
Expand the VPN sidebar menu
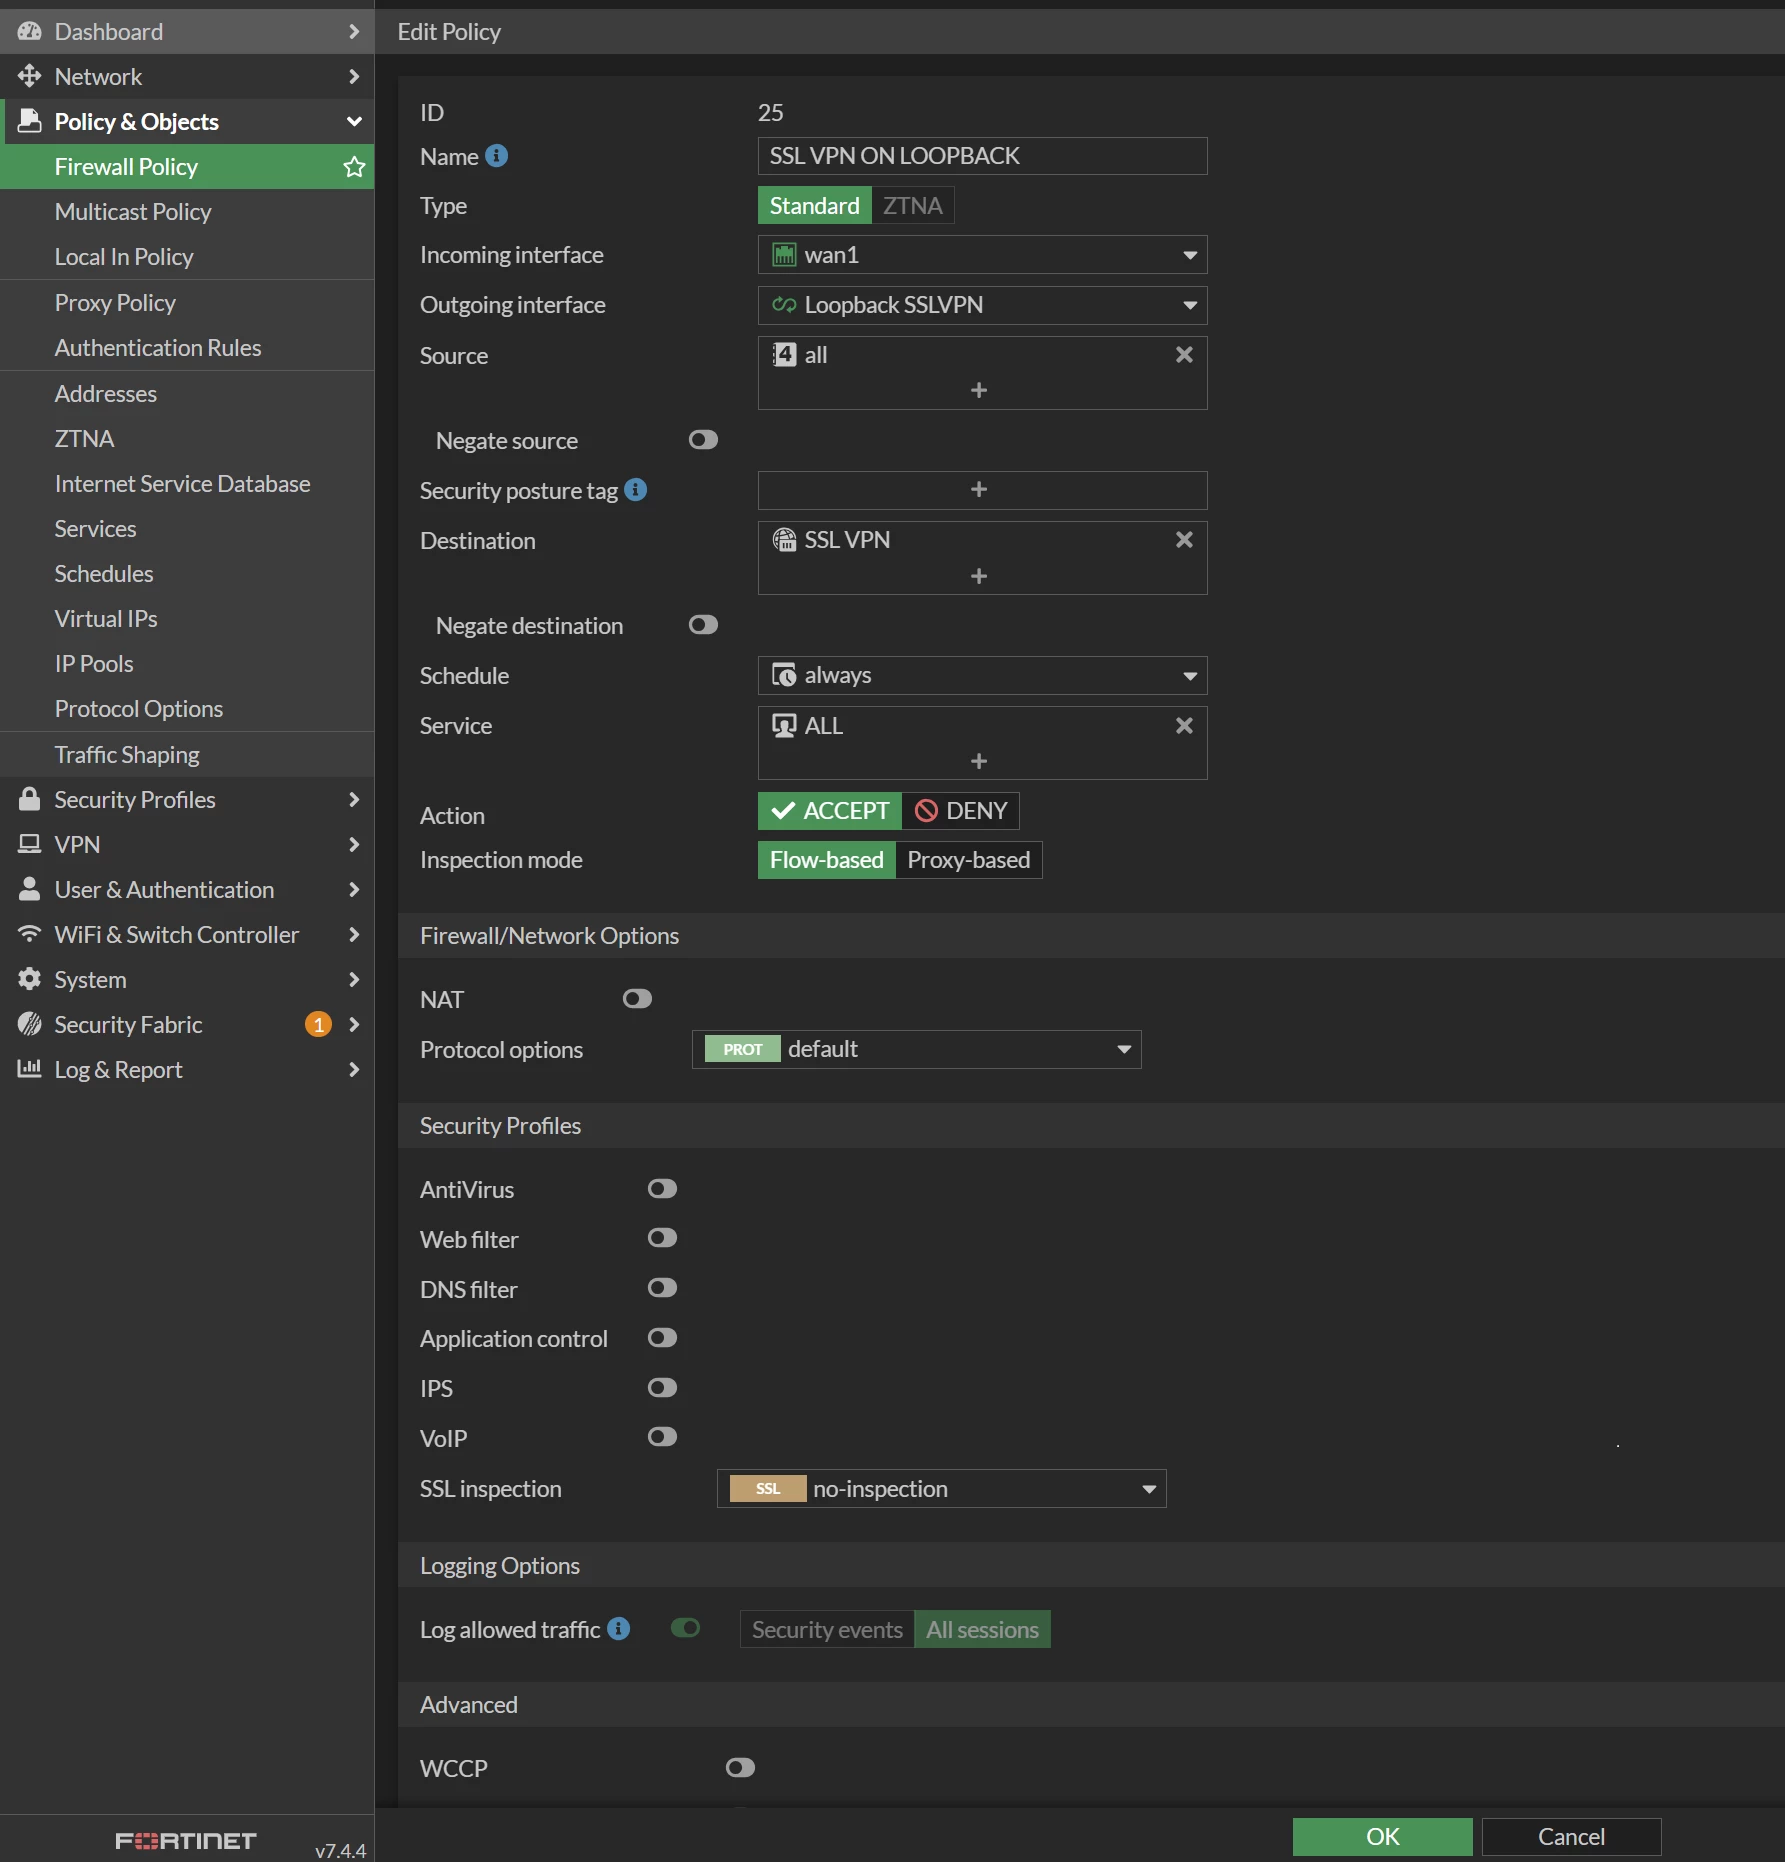187,845
